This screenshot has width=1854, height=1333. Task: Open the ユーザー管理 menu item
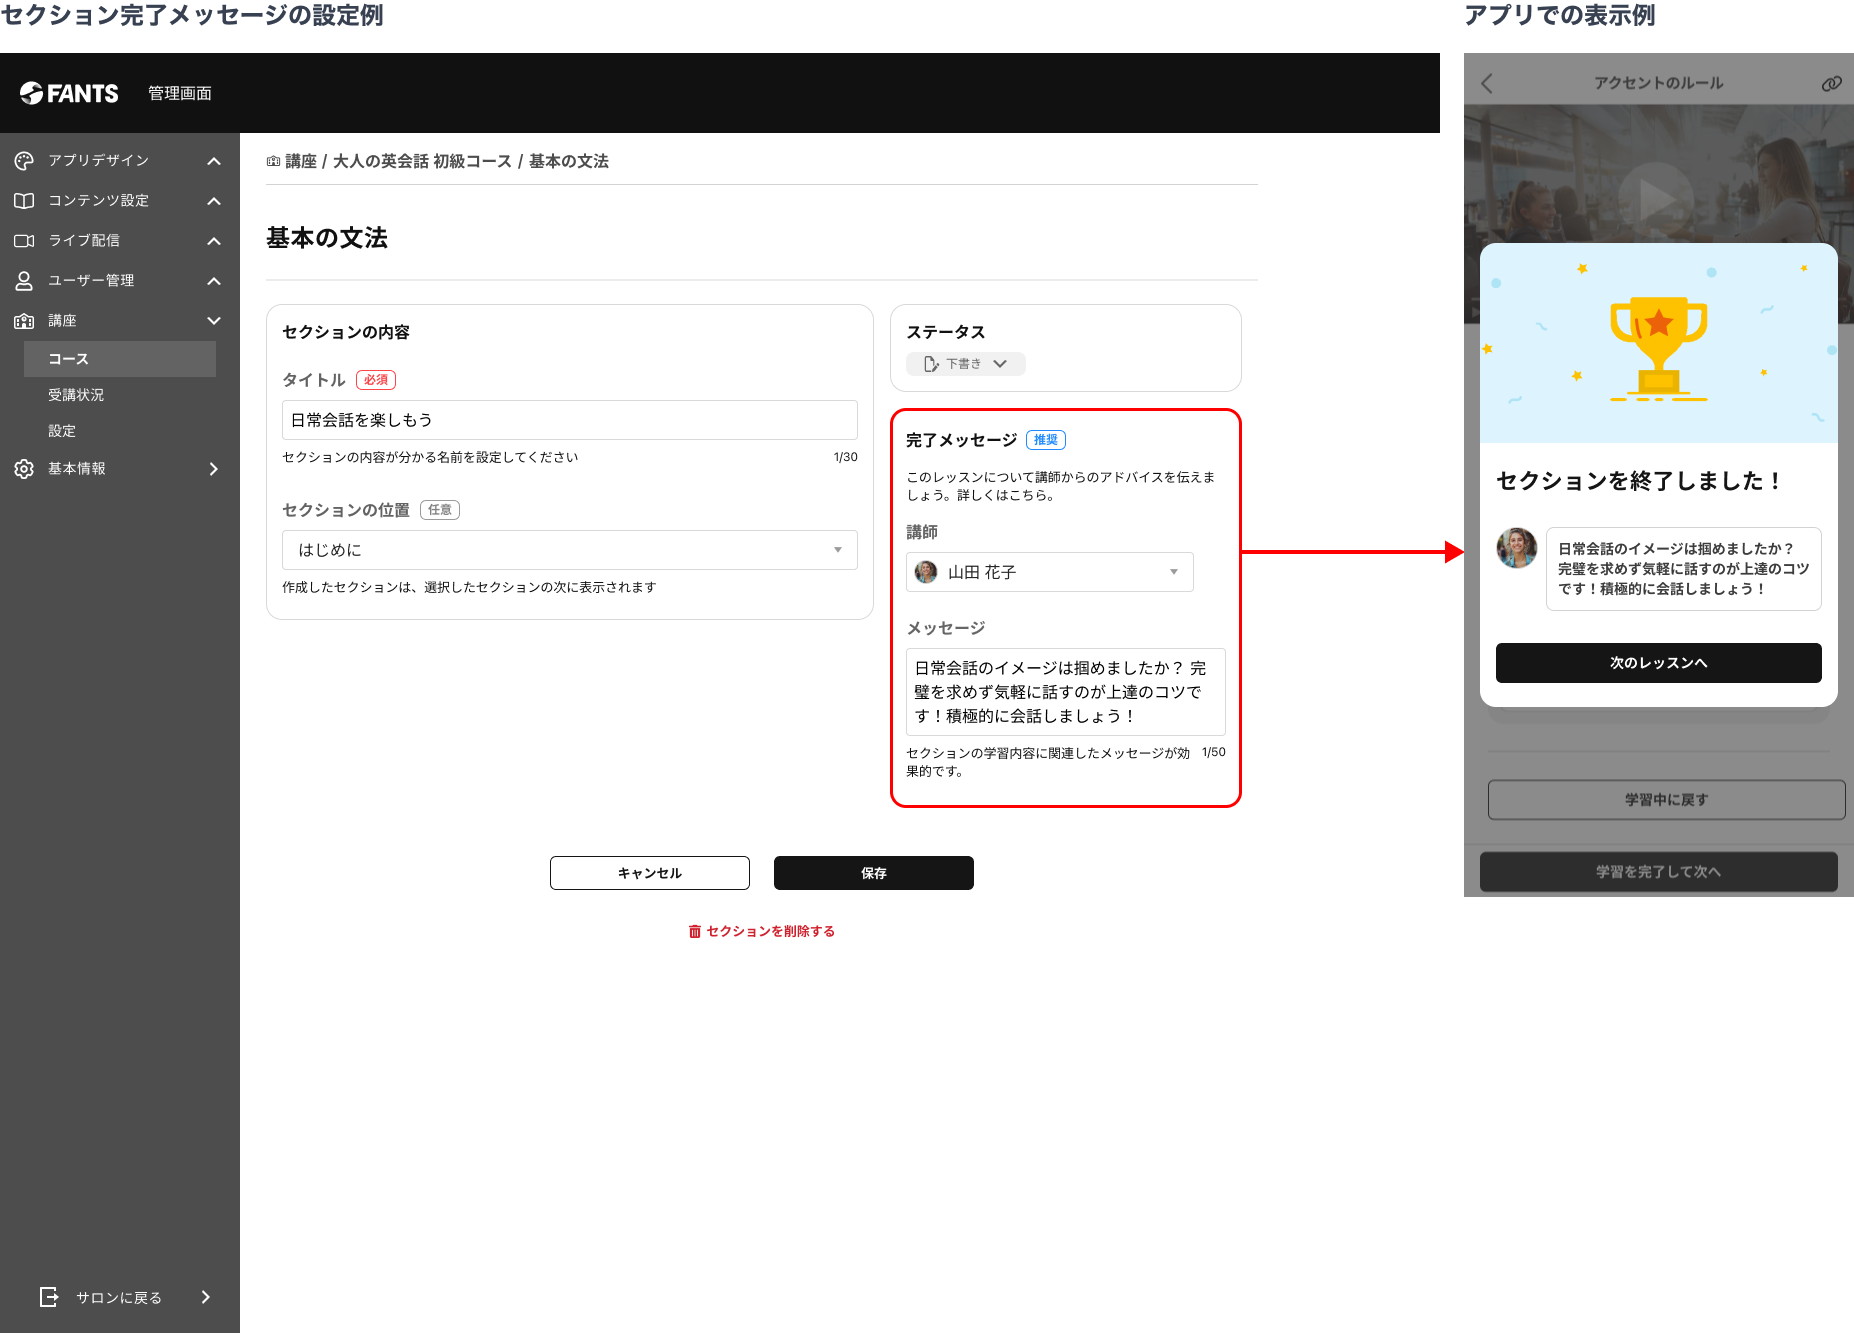tap(91, 280)
